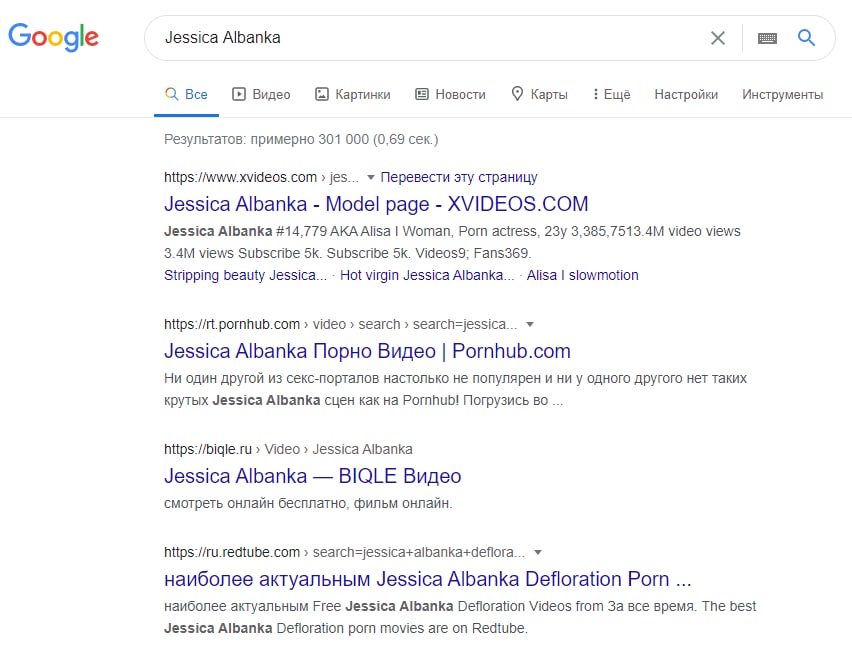Open the Stripping beauty Jessica... sitelink
This screenshot has height=649, width=852.
[x=246, y=275]
